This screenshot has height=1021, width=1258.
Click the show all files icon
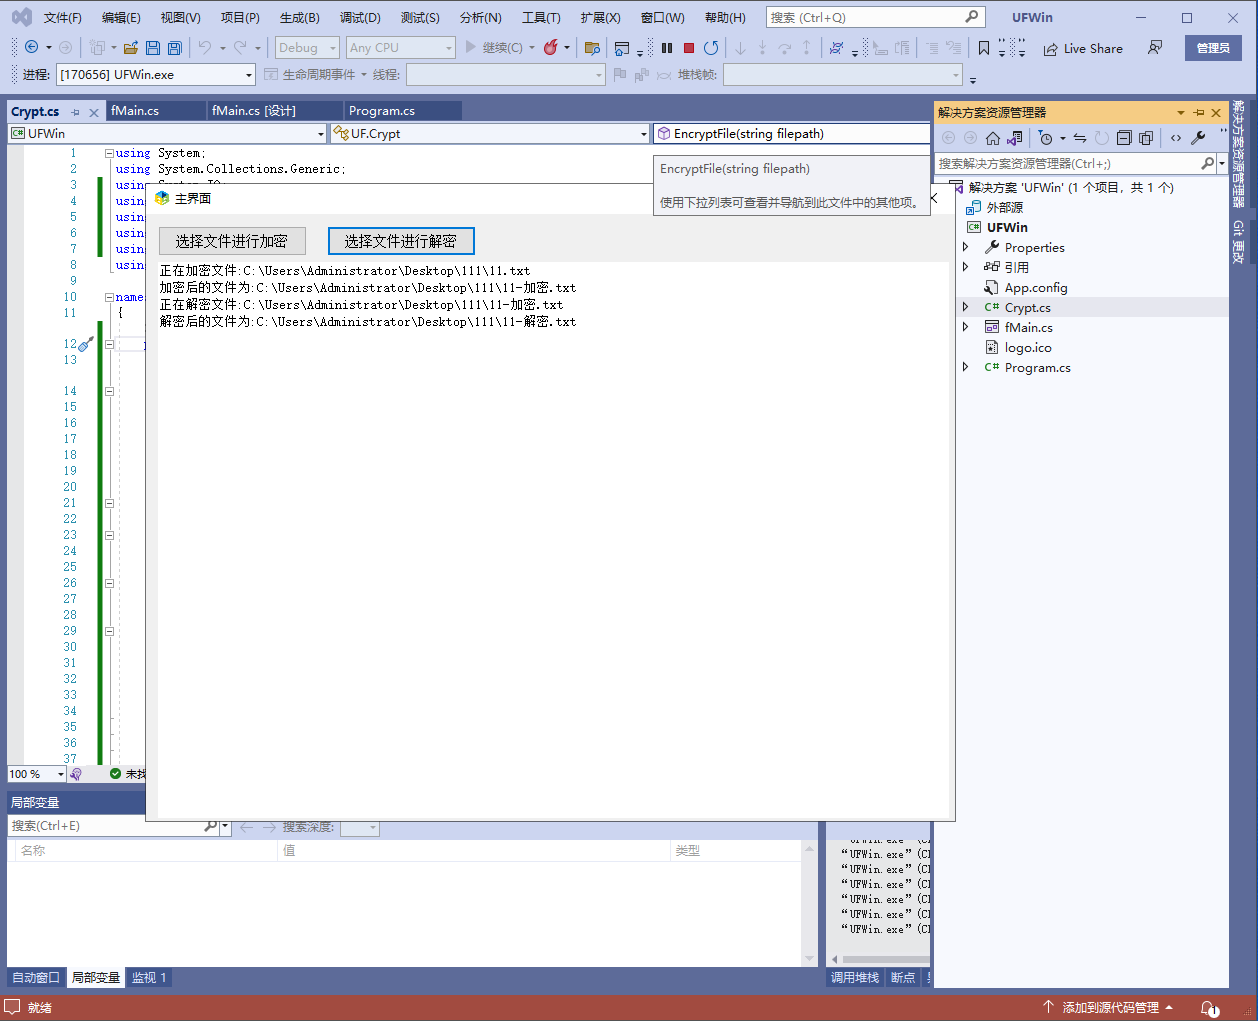click(x=1146, y=138)
